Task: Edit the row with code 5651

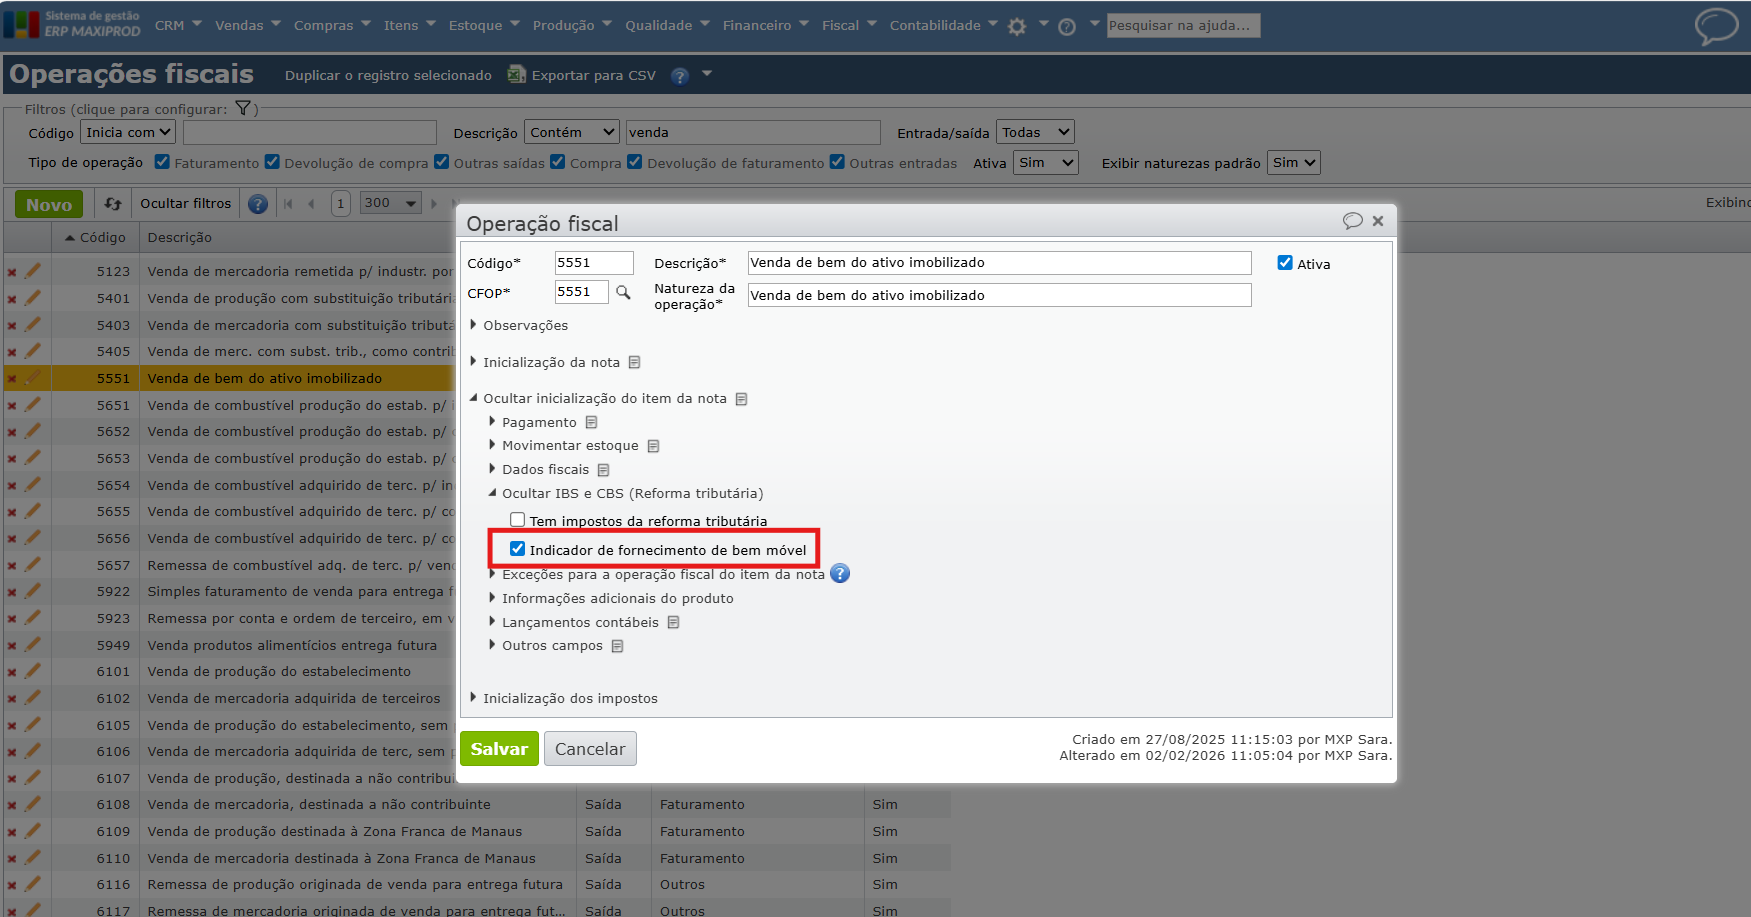Action: coord(33,405)
